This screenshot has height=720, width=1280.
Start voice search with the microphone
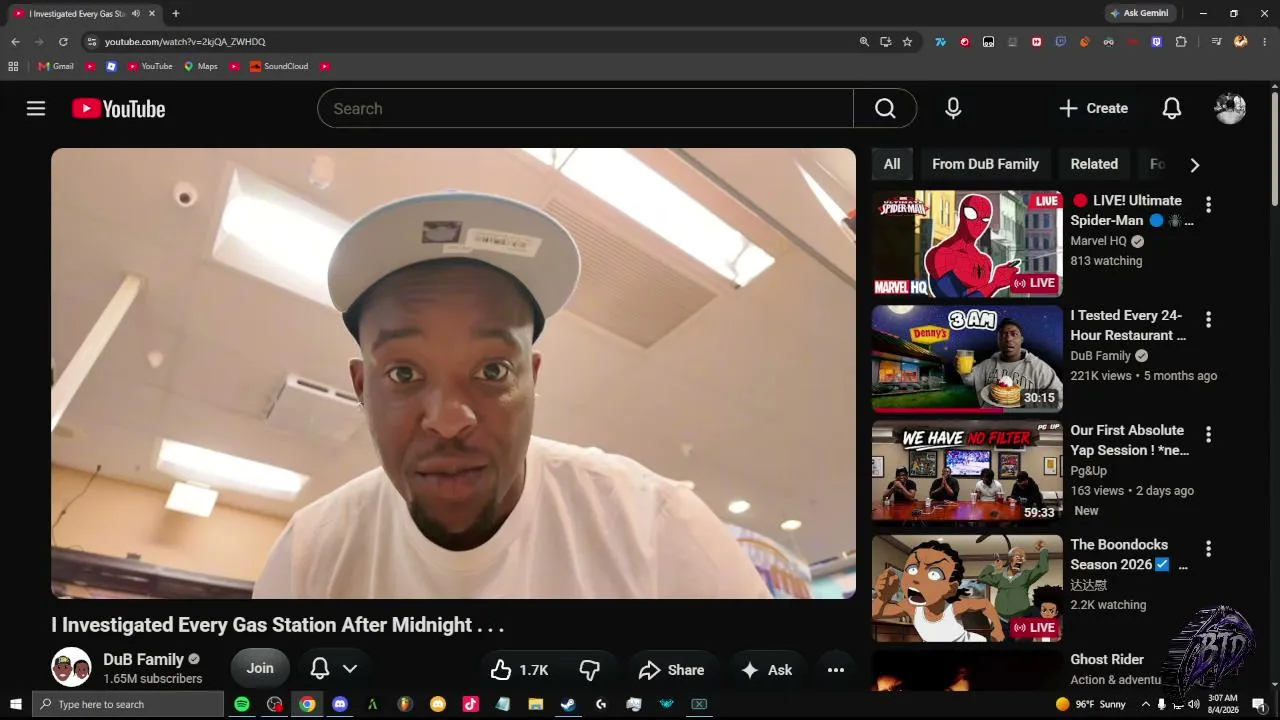pyautogui.click(x=953, y=108)
